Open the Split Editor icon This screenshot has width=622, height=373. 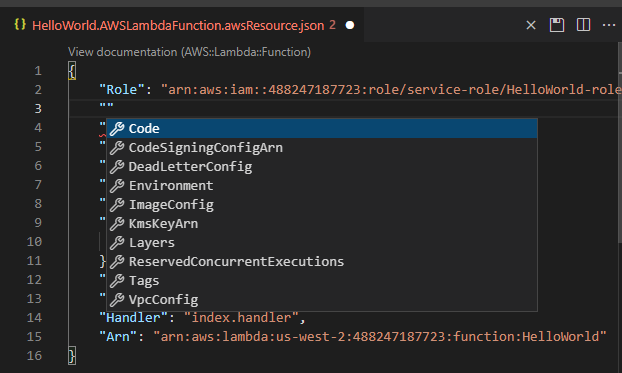click(583, 25)
